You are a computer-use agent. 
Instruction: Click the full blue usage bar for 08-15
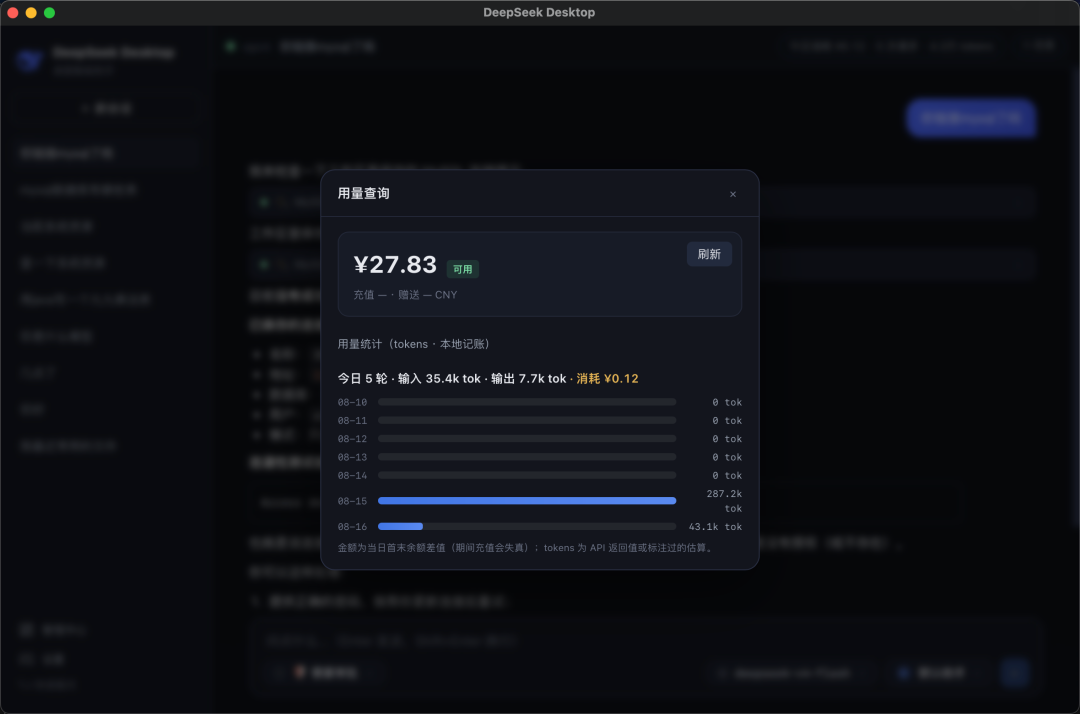tap(527, 501)
